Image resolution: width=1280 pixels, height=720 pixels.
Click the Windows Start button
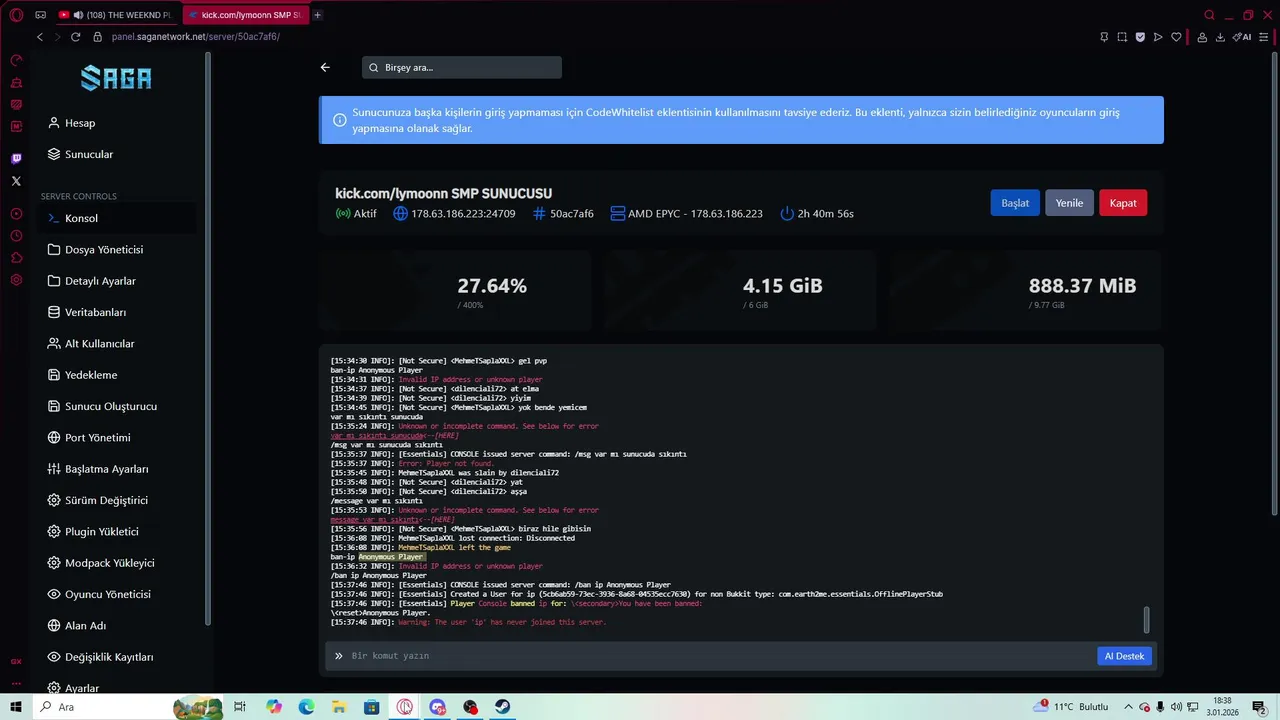click(15, 707)
